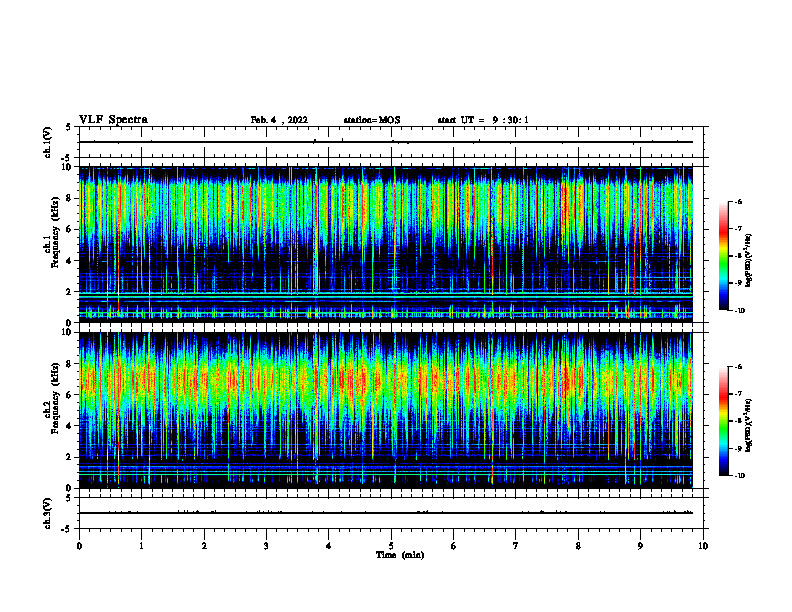This screenshot has height=612, width=792.
Task: Click the "5" tick of ch.1(V) axis
Action: coord(69,127)
